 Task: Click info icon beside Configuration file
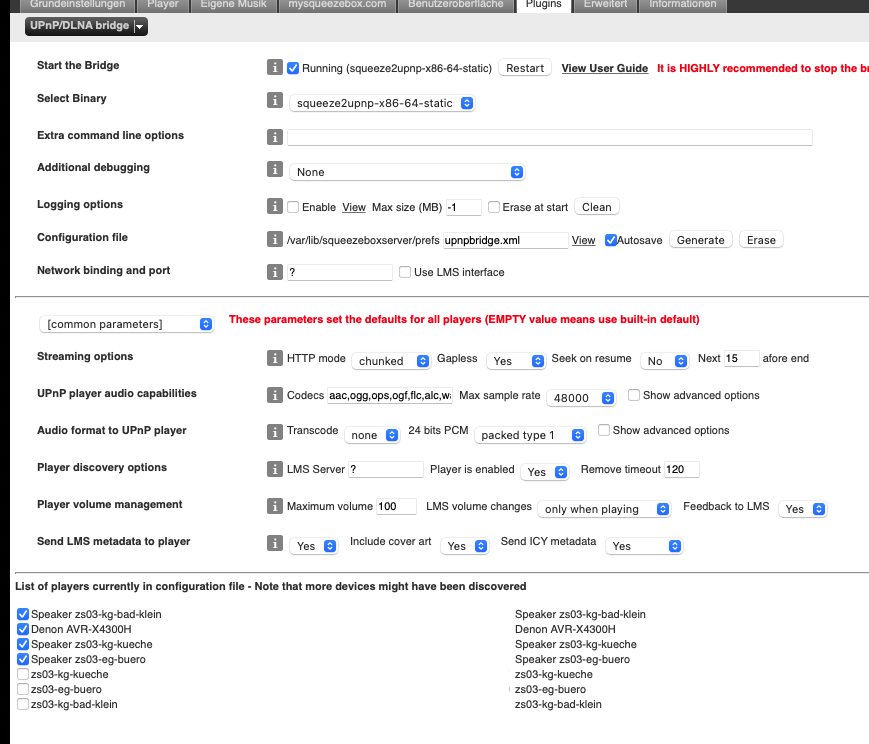[x=275, y=239]
